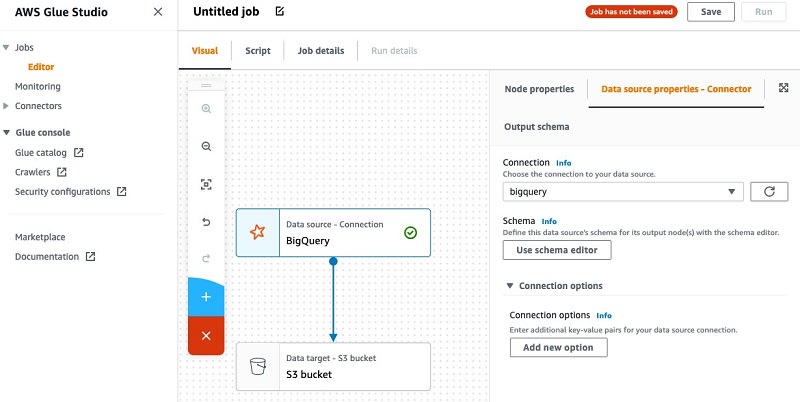Select Data source properties - Connector tab
800x402 pixels.
click(x=676, y=89)
